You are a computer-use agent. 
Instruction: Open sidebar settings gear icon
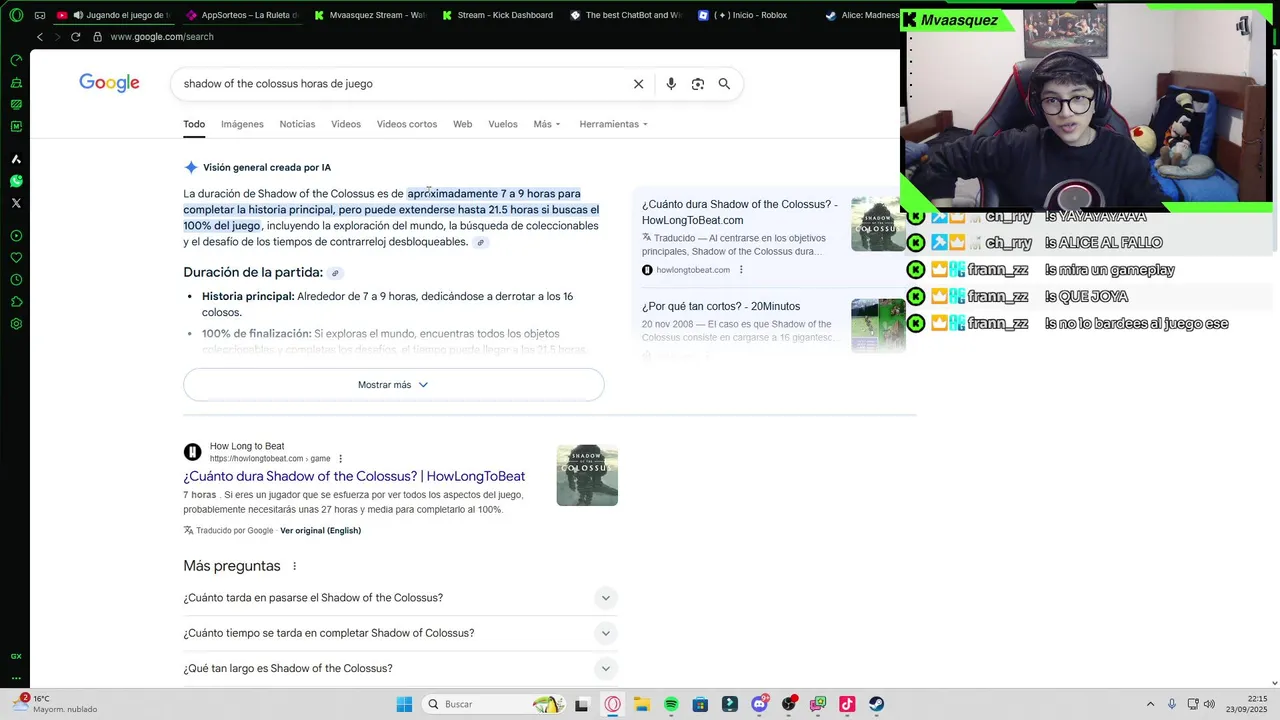16,324
